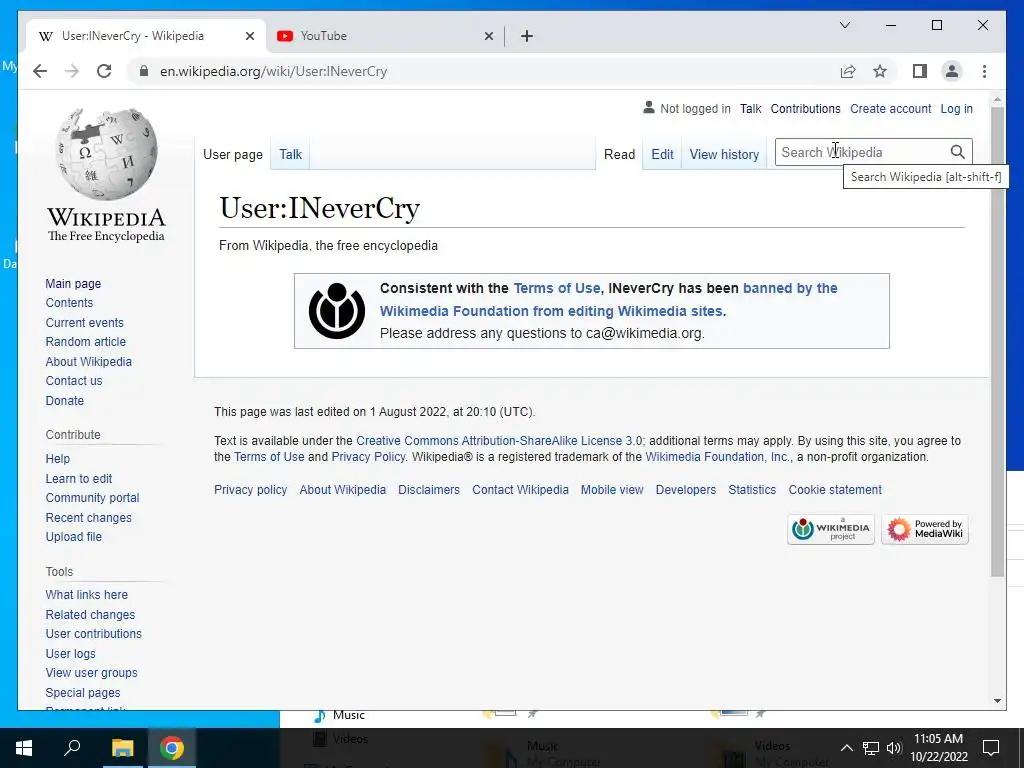Click the Log in link
This screenshot has width=1024, height=768.
click(956, 109)
